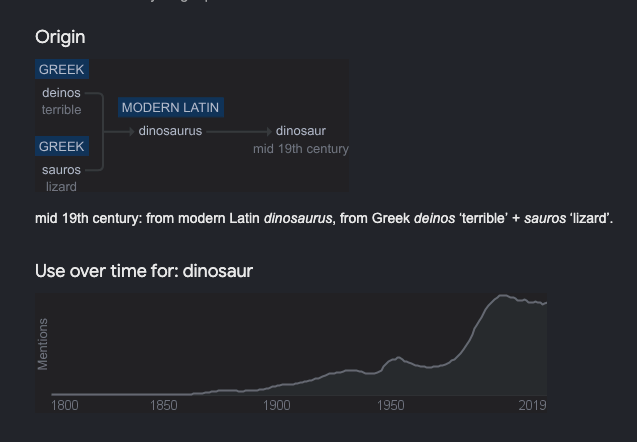The image size is (637, 442).
Task: Click the GREEK label above sauros
Action: click(x=62, y=147)
